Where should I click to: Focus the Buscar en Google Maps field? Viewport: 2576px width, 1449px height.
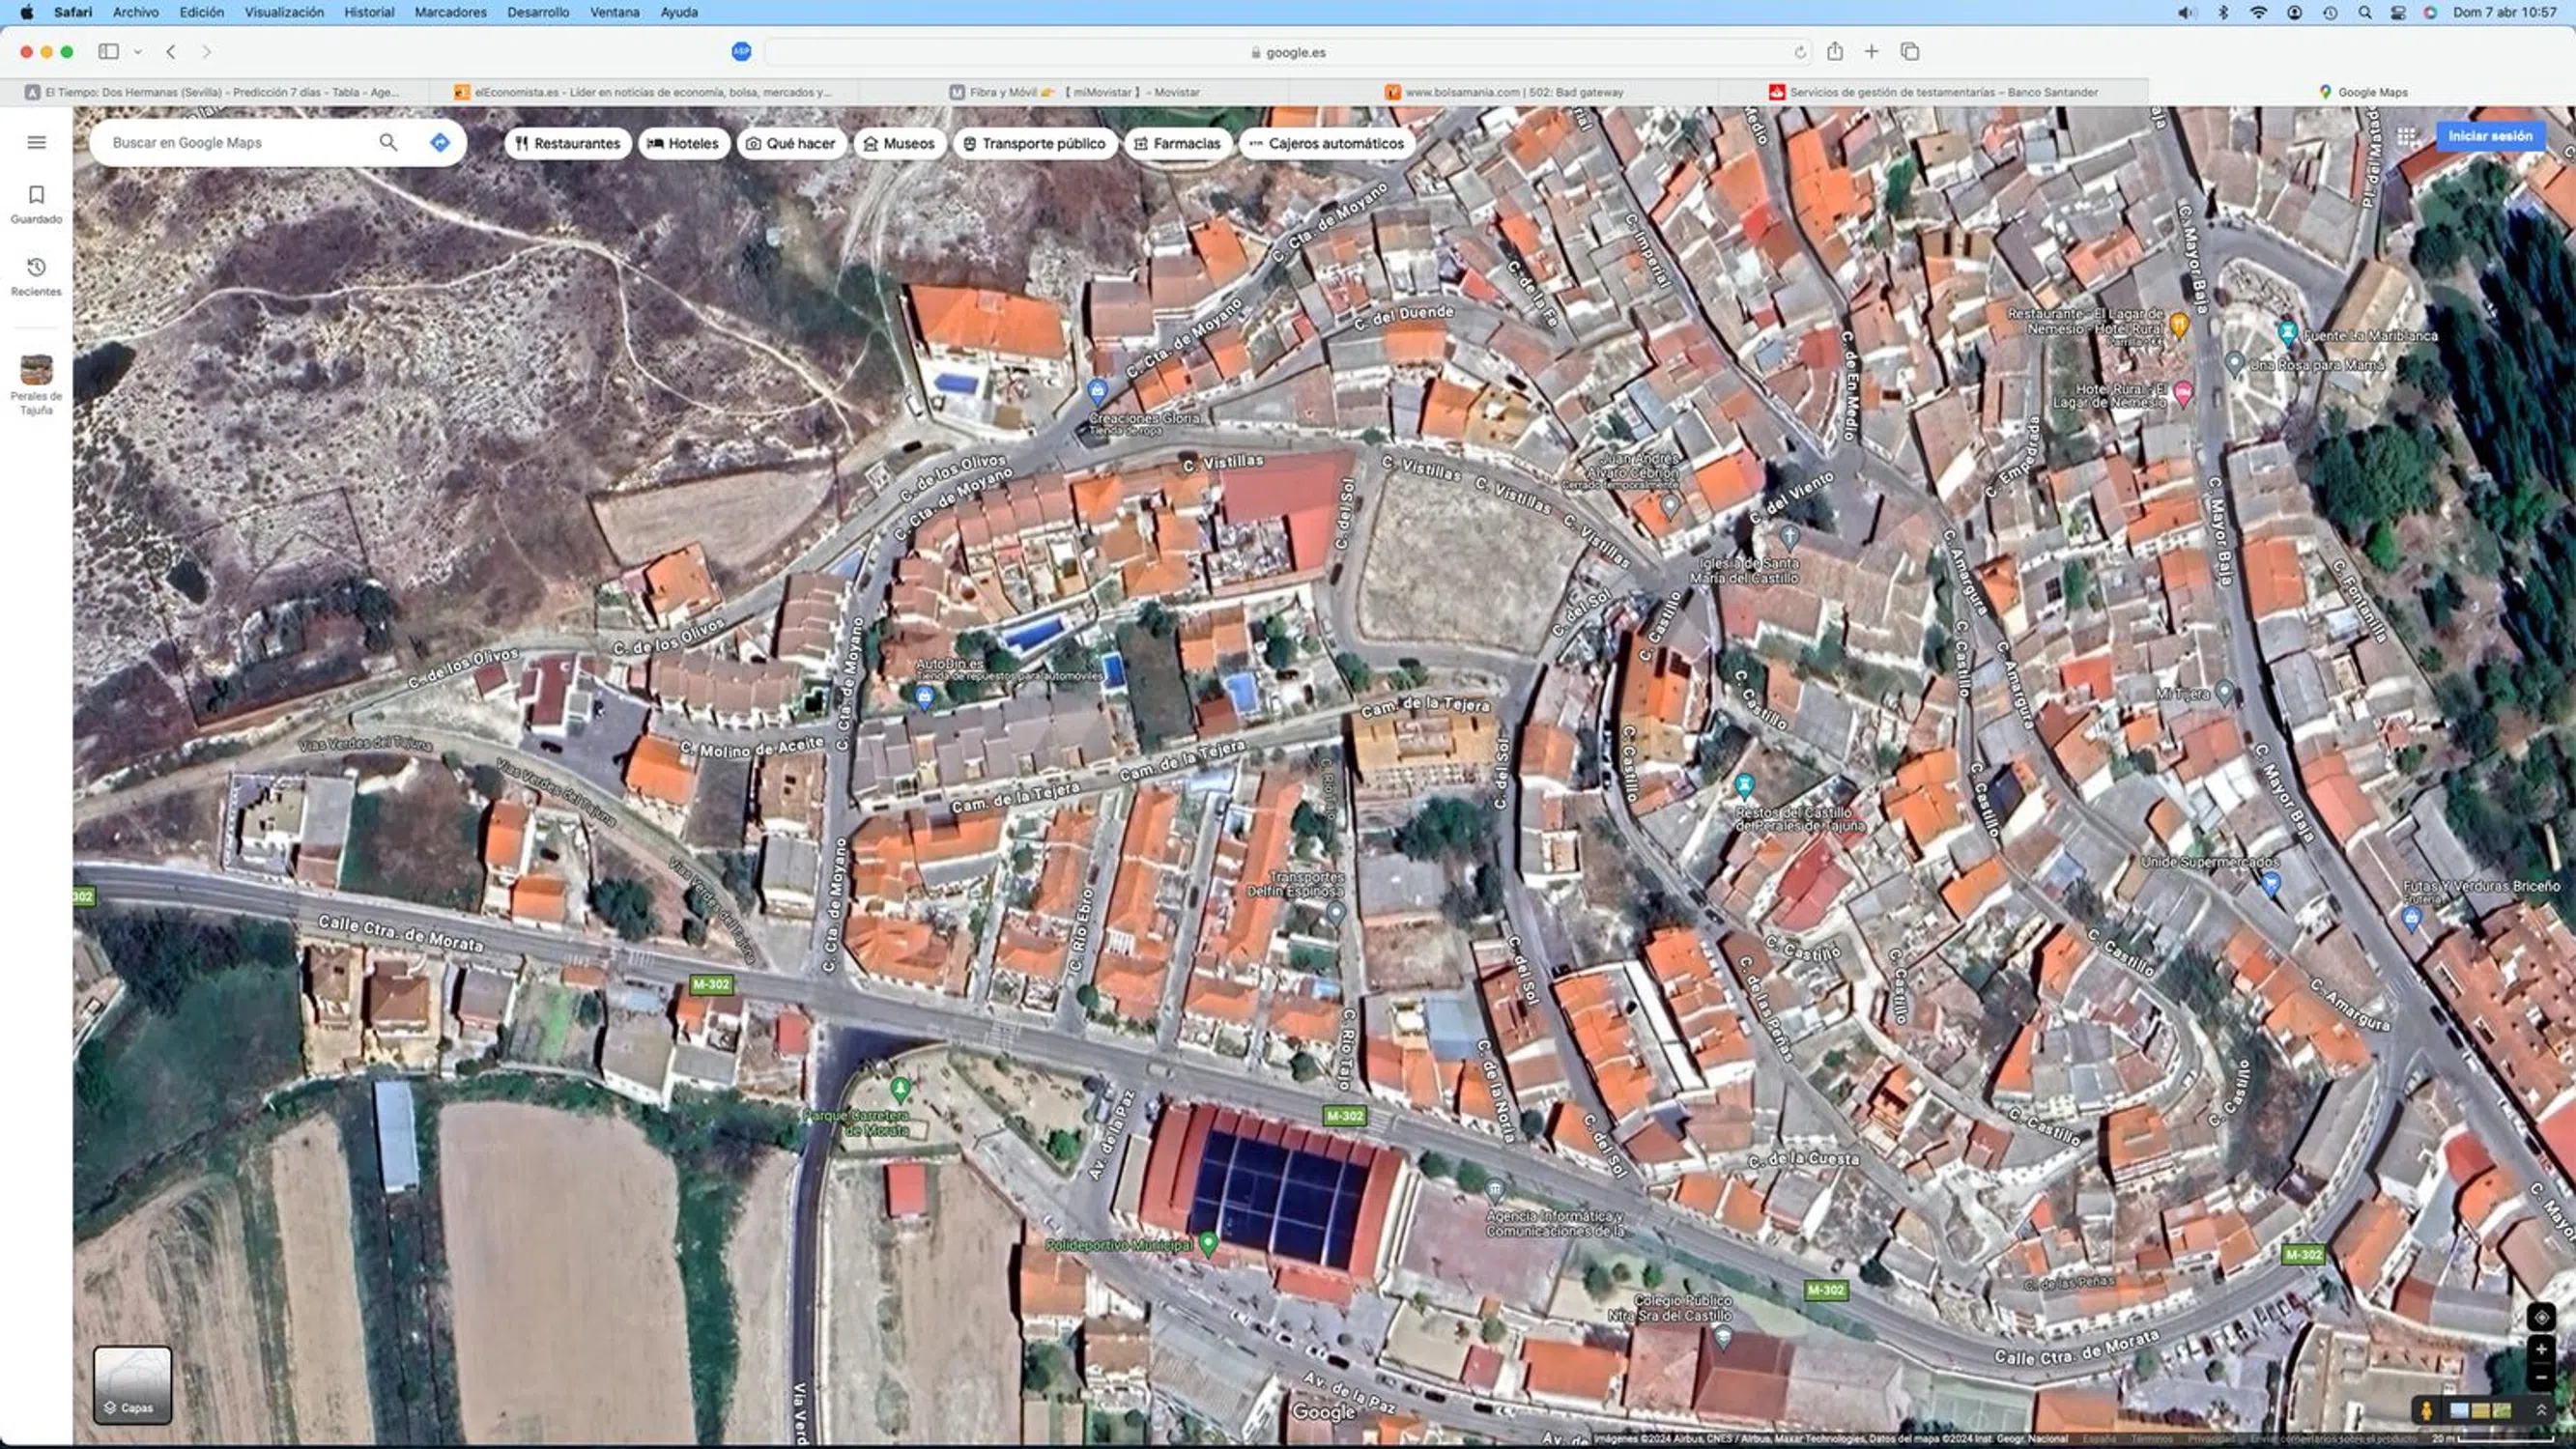(230, 143)
